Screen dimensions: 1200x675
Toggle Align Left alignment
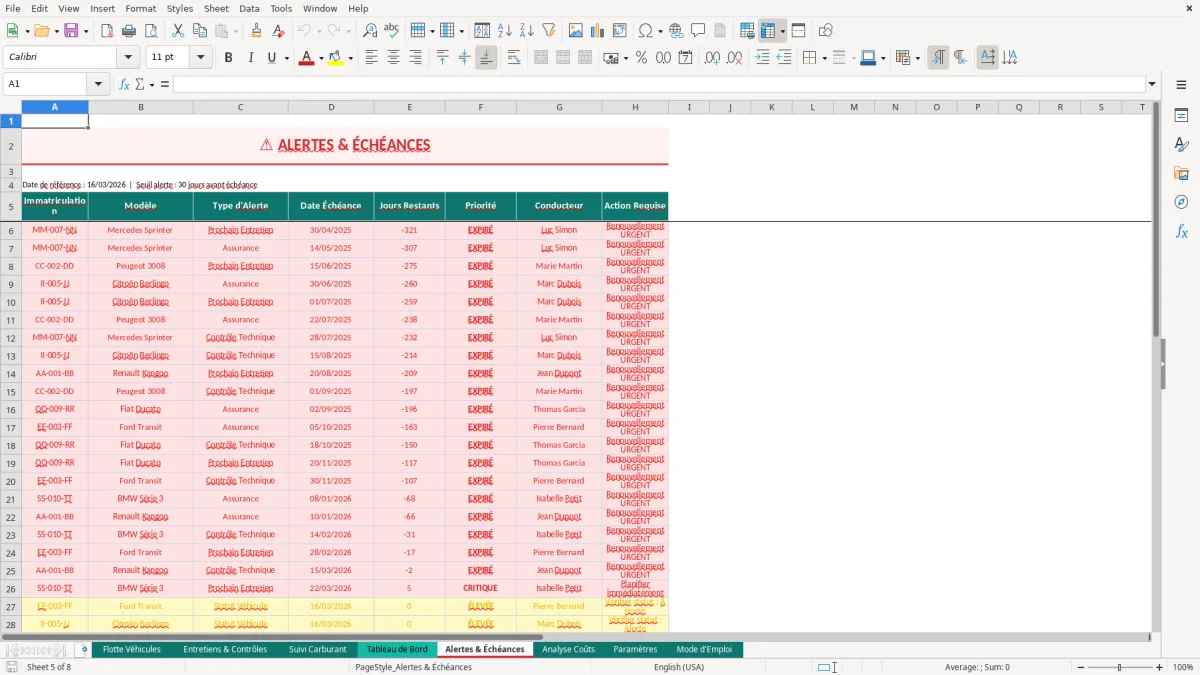coord(371,58)
